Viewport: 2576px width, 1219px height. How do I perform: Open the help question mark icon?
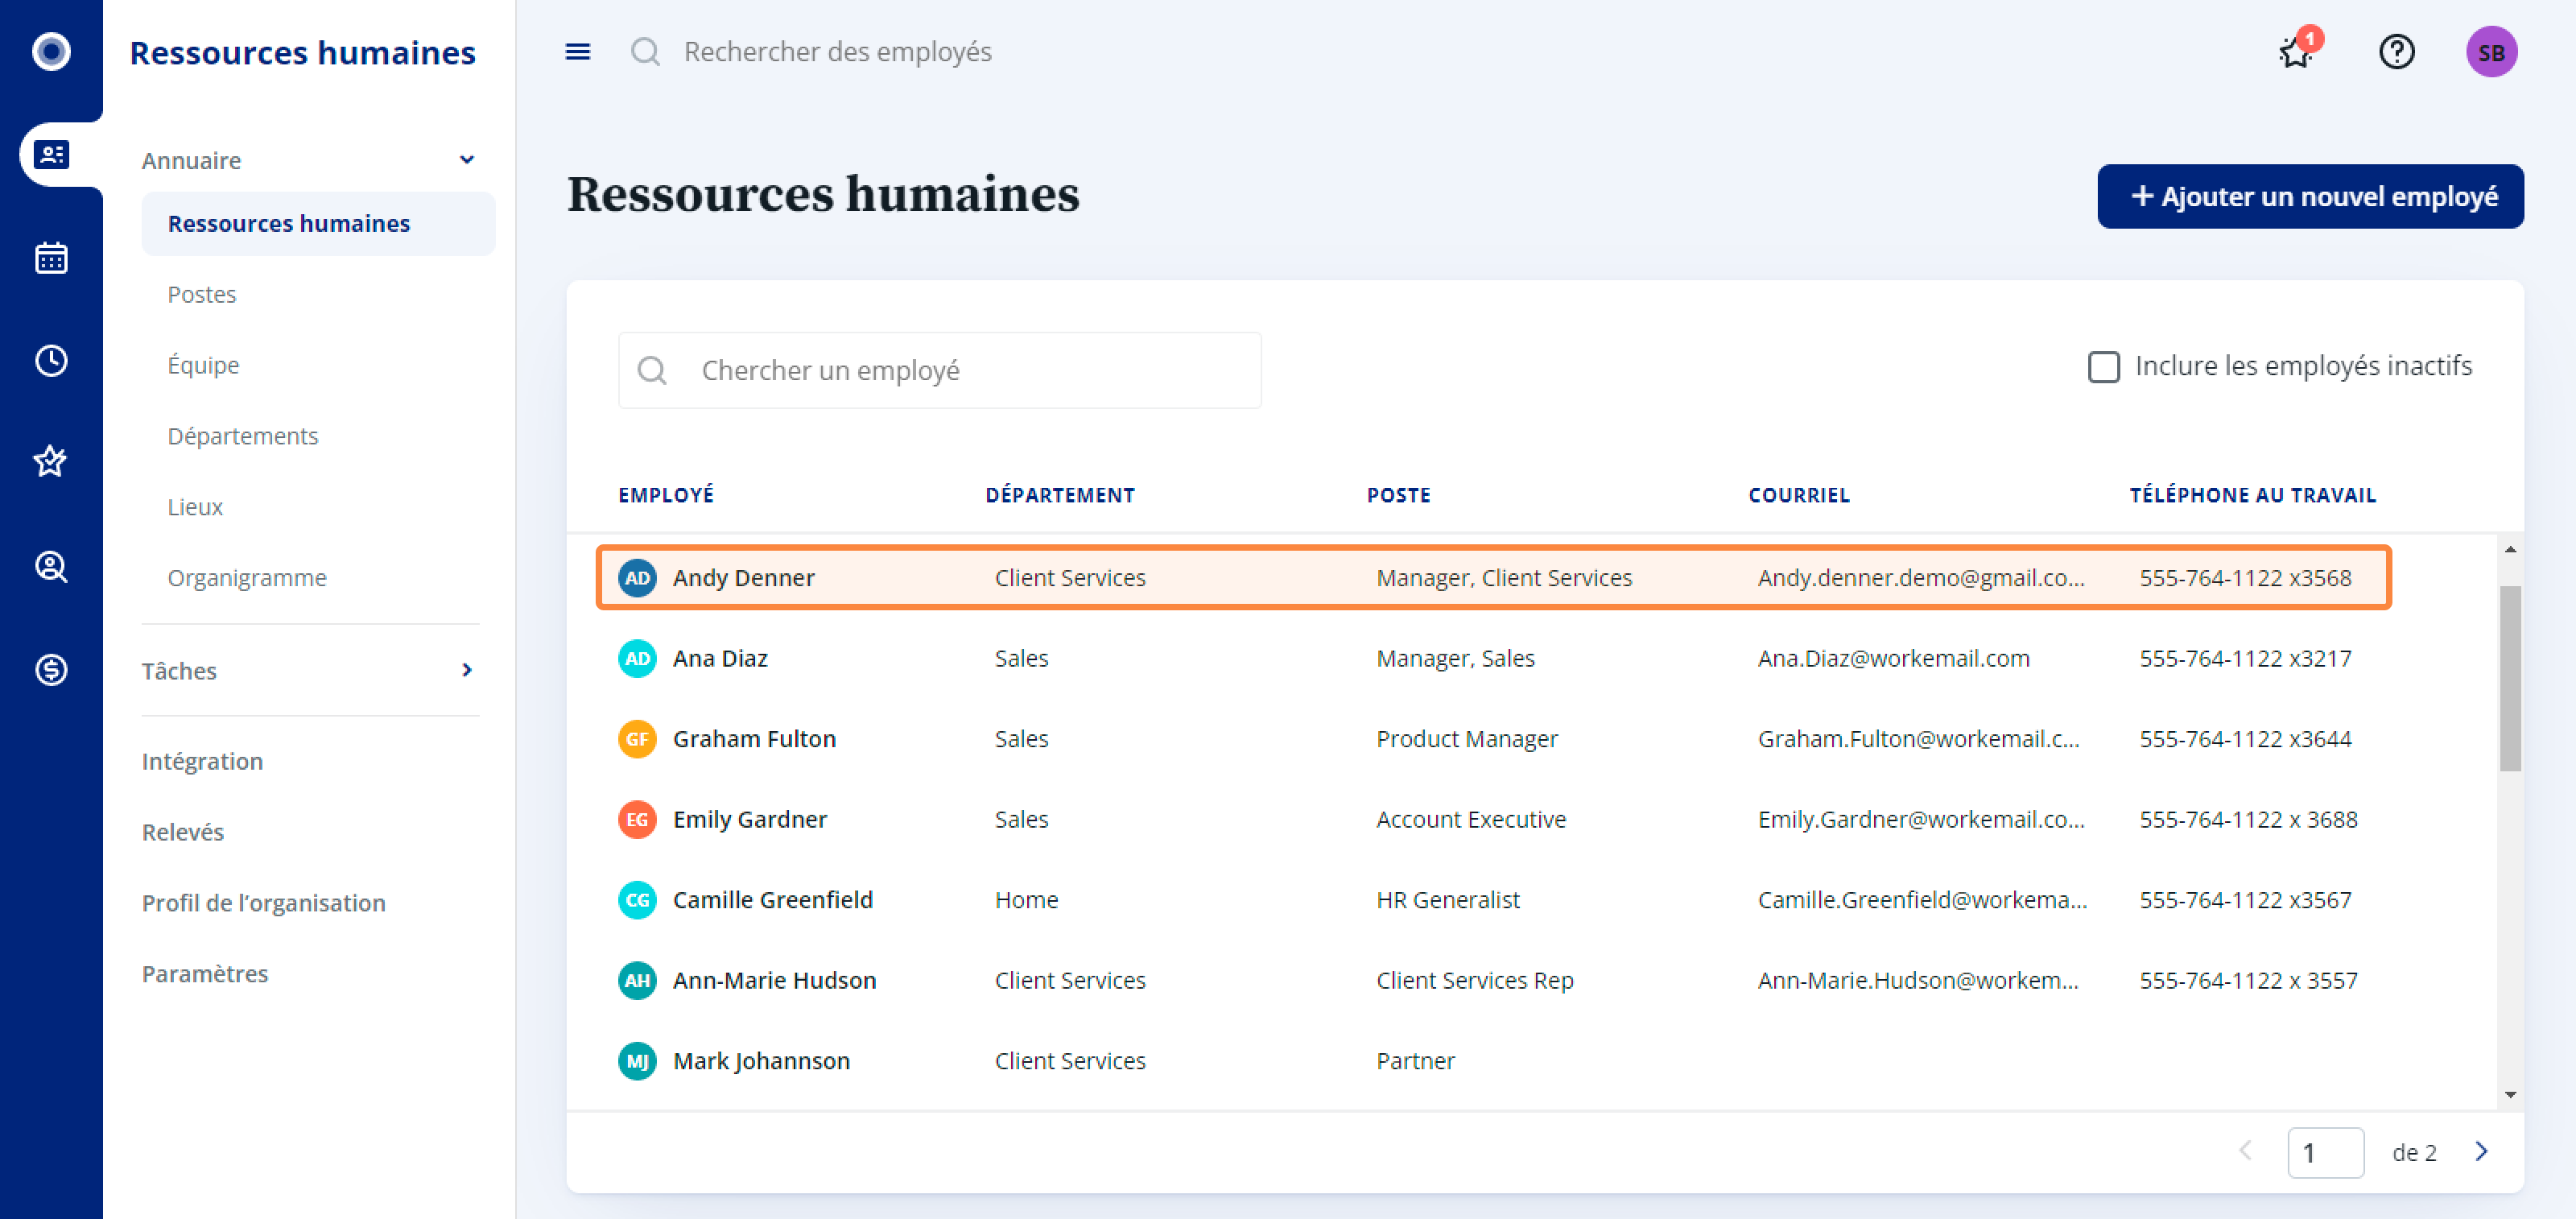click(2396, 52)
